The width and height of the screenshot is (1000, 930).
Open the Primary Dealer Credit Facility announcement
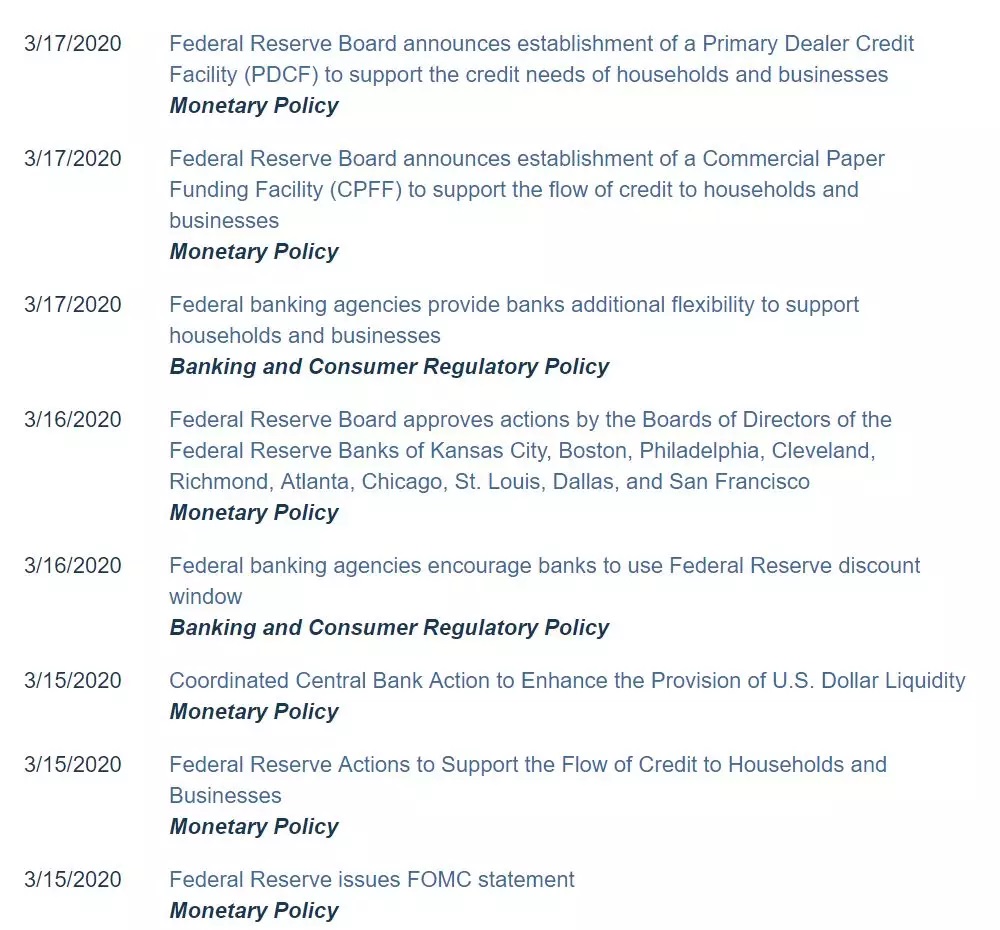541,59
